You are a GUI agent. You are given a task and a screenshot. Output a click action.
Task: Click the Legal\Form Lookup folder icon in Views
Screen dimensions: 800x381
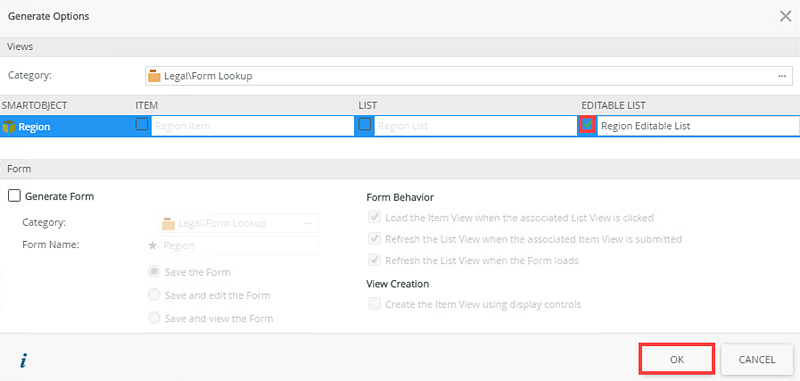[x=154, y=76]
